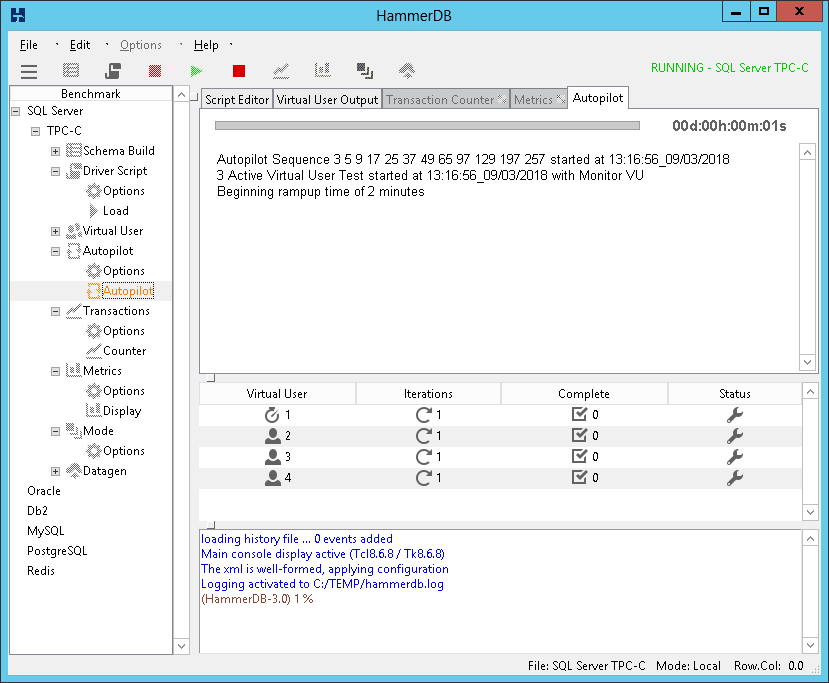The image size is (829, 683).
Task: Open Options under Driver Script
Action: point(123,191)
